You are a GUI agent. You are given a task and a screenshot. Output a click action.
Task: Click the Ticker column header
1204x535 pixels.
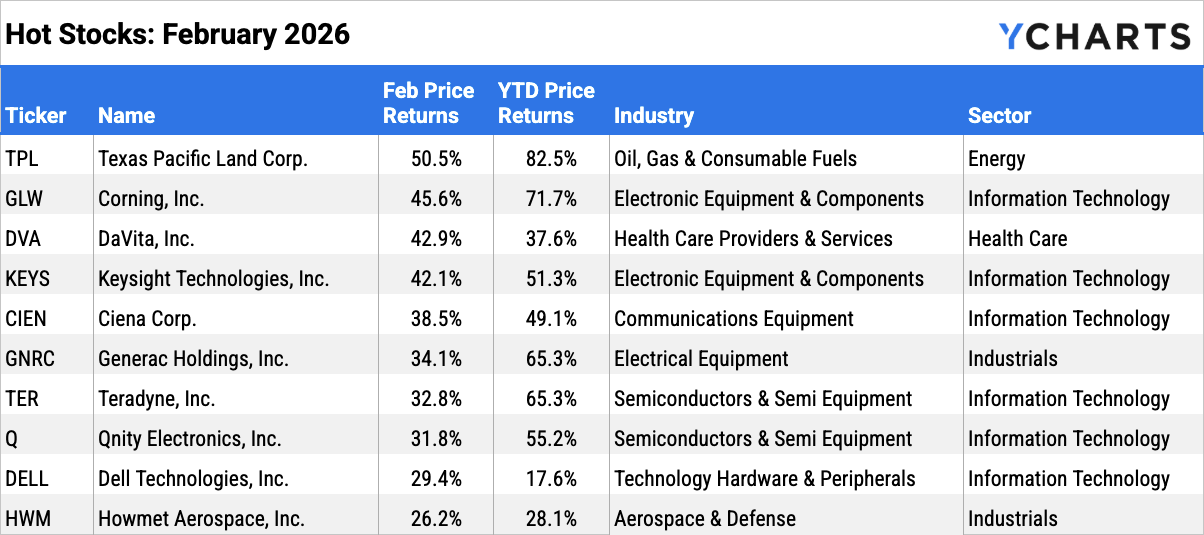(36, 116)
